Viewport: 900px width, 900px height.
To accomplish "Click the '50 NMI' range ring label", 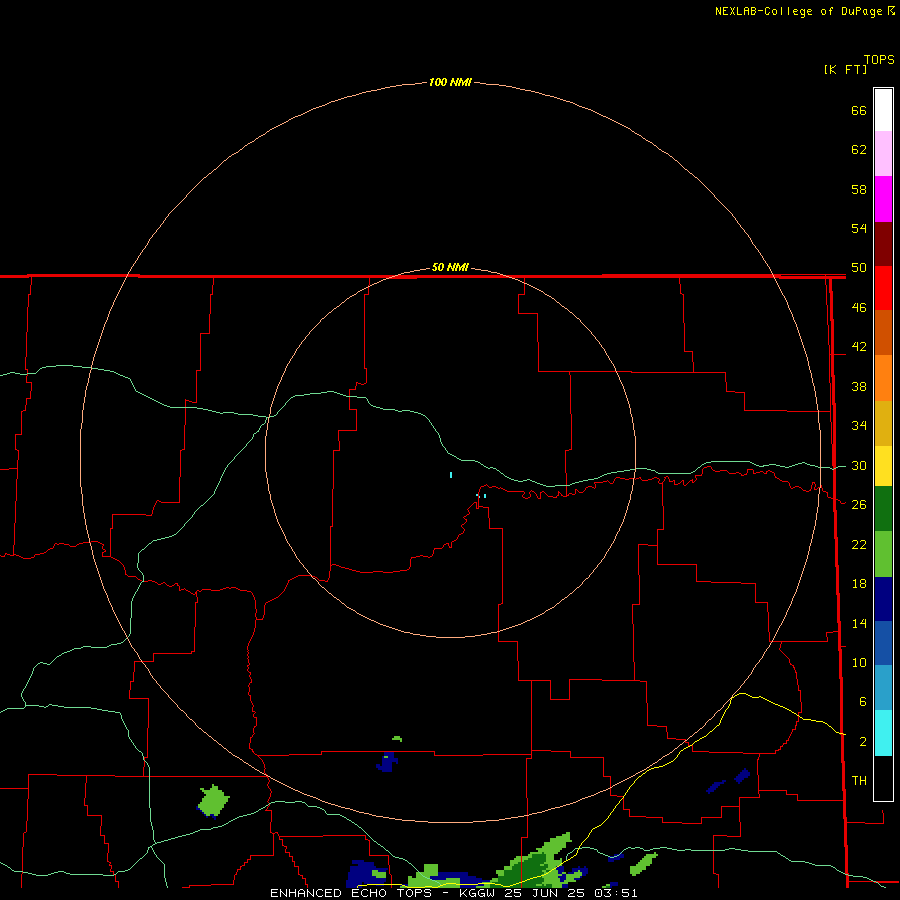I will (x=450, y=267).
